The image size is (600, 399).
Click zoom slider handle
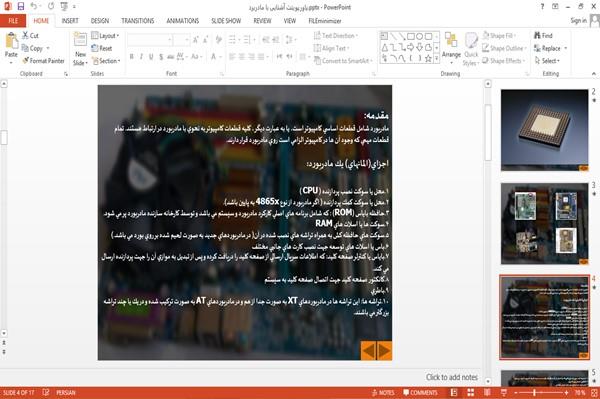point(534,392)
